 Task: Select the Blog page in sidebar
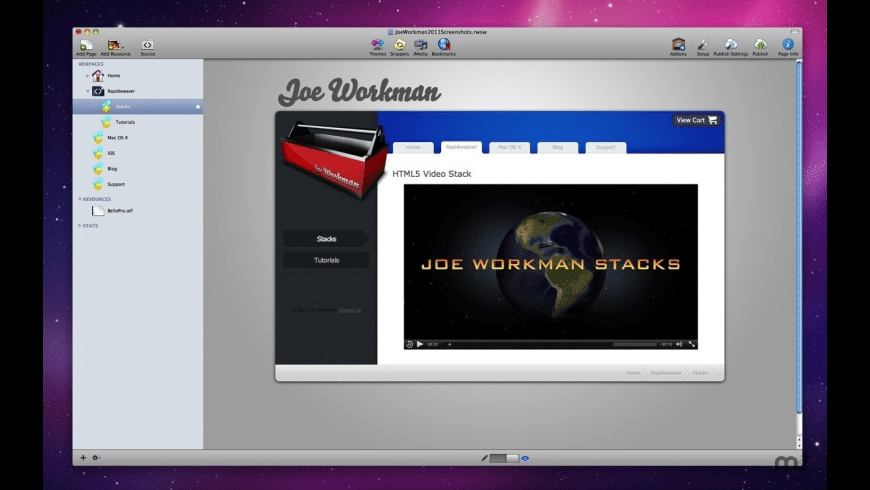(138, 169)
